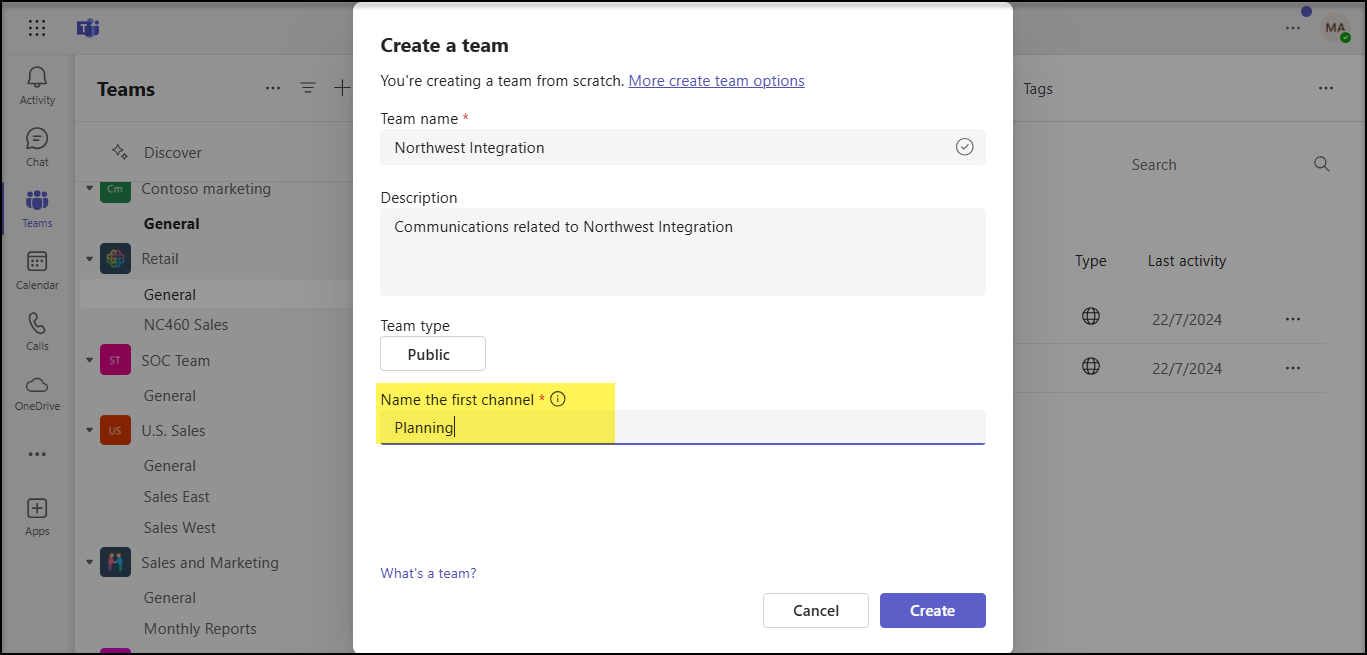
Task: Select the NC460 Sales channel
Action: (186, 325)
